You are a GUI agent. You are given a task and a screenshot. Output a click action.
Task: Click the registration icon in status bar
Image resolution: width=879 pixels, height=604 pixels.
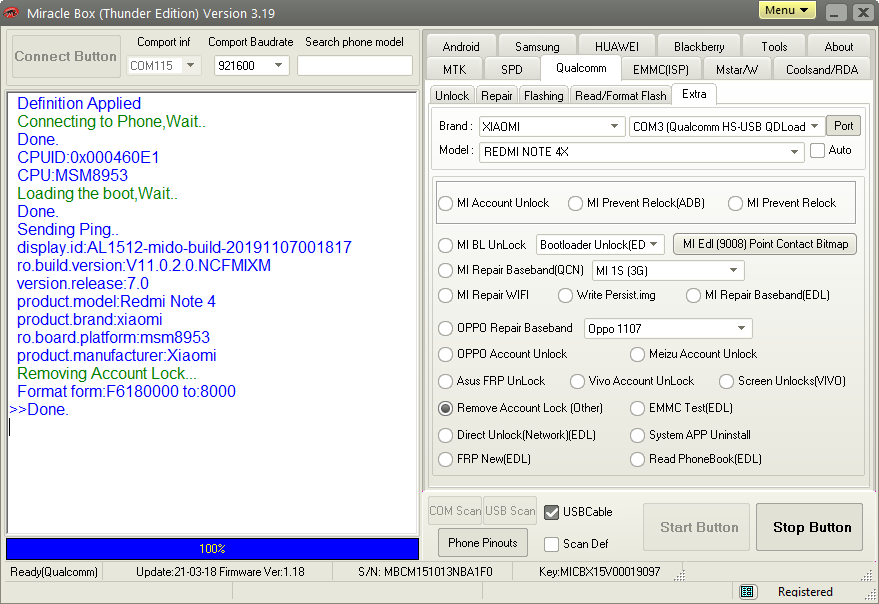click(747, 592)
